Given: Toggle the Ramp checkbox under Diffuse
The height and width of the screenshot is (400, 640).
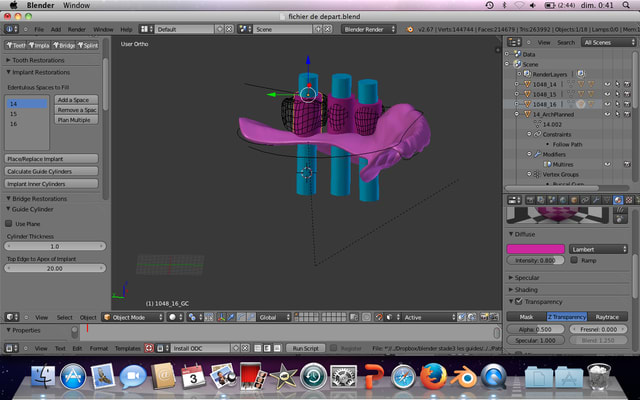Looking at the screenshot, I should click(x=574, y=260).
